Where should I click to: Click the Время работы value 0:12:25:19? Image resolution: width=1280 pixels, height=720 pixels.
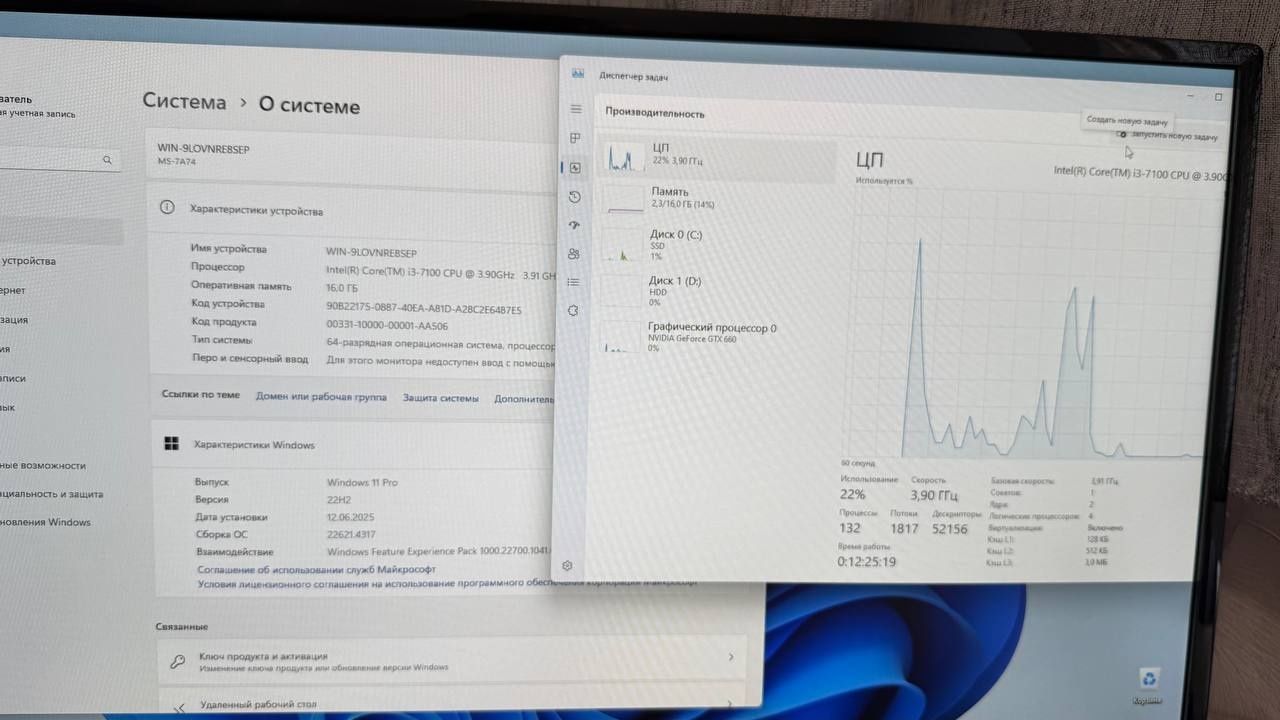coord(867,562)
